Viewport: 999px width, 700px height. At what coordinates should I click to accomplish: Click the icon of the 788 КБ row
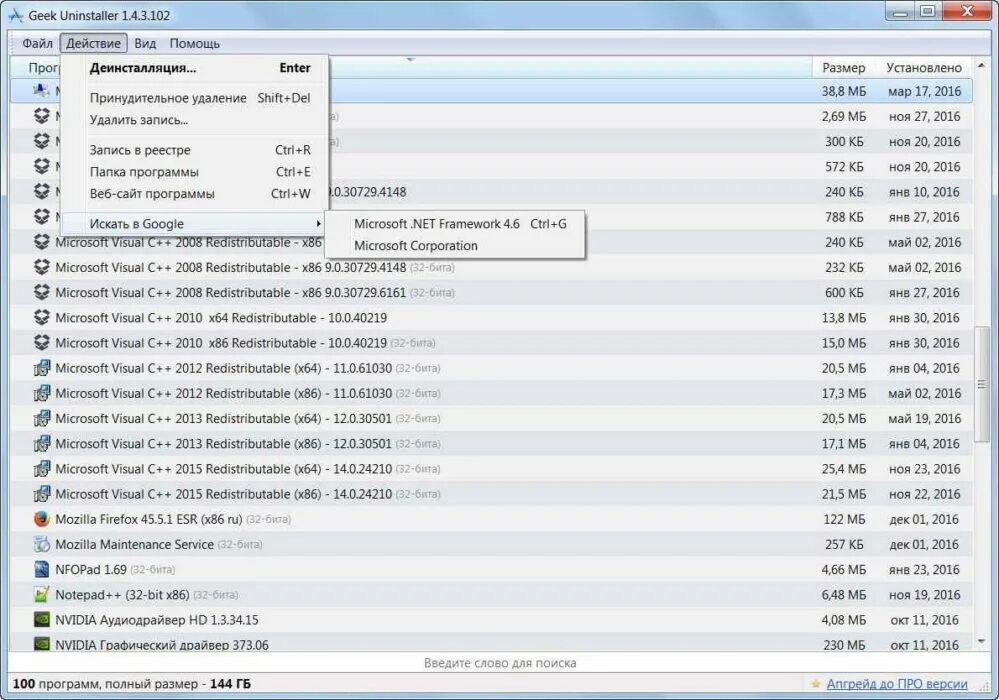coord(41,217)
